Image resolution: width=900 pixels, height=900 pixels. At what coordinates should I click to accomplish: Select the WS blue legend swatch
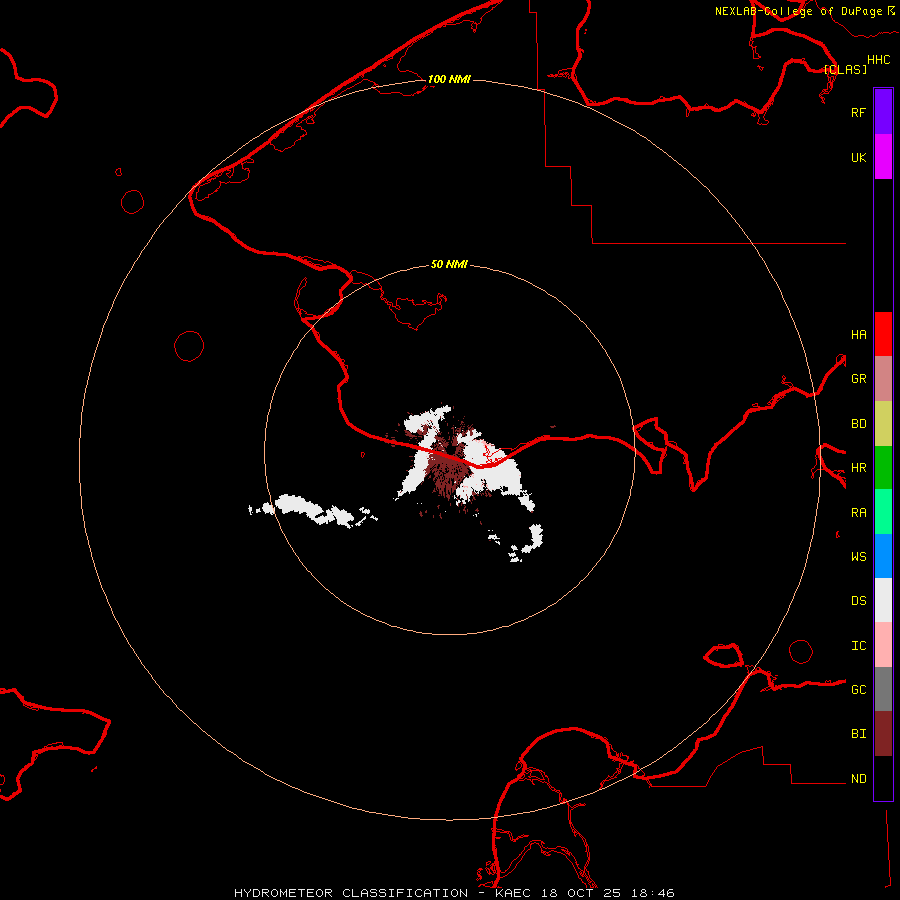pyautogui.click(x=883, y=556)
